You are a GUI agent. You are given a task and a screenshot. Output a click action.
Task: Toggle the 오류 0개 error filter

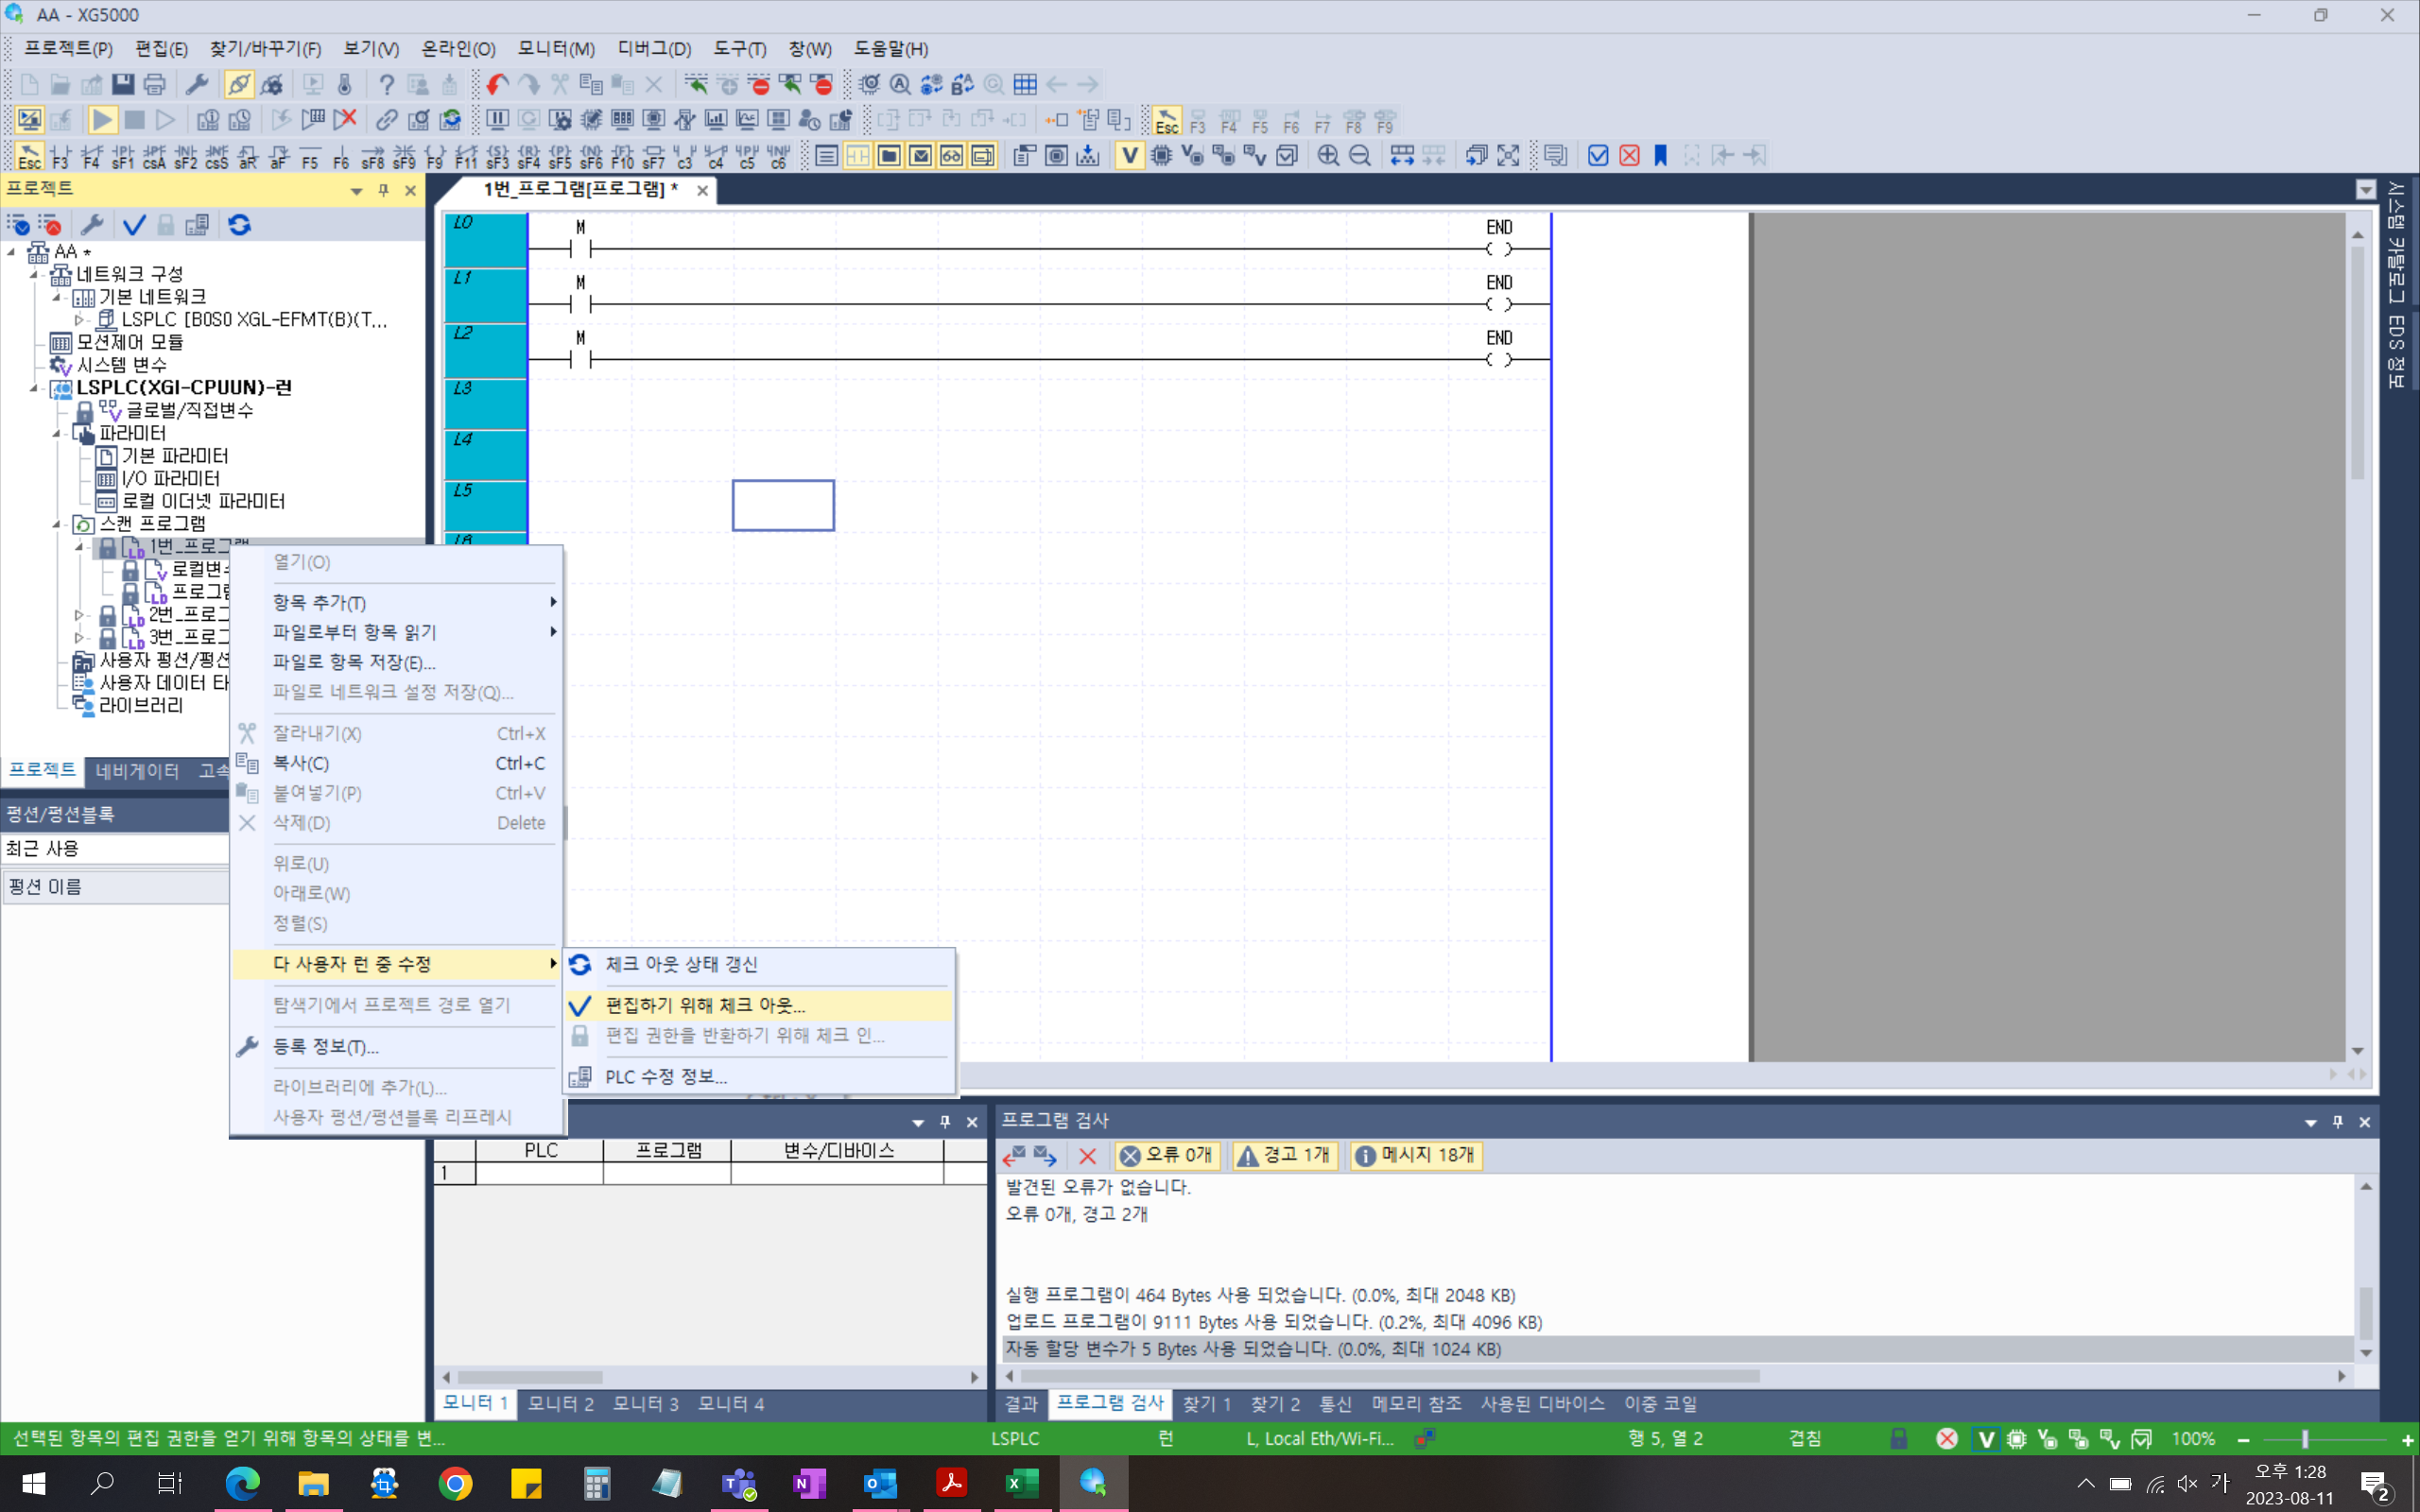(x=1166, y=1155)
